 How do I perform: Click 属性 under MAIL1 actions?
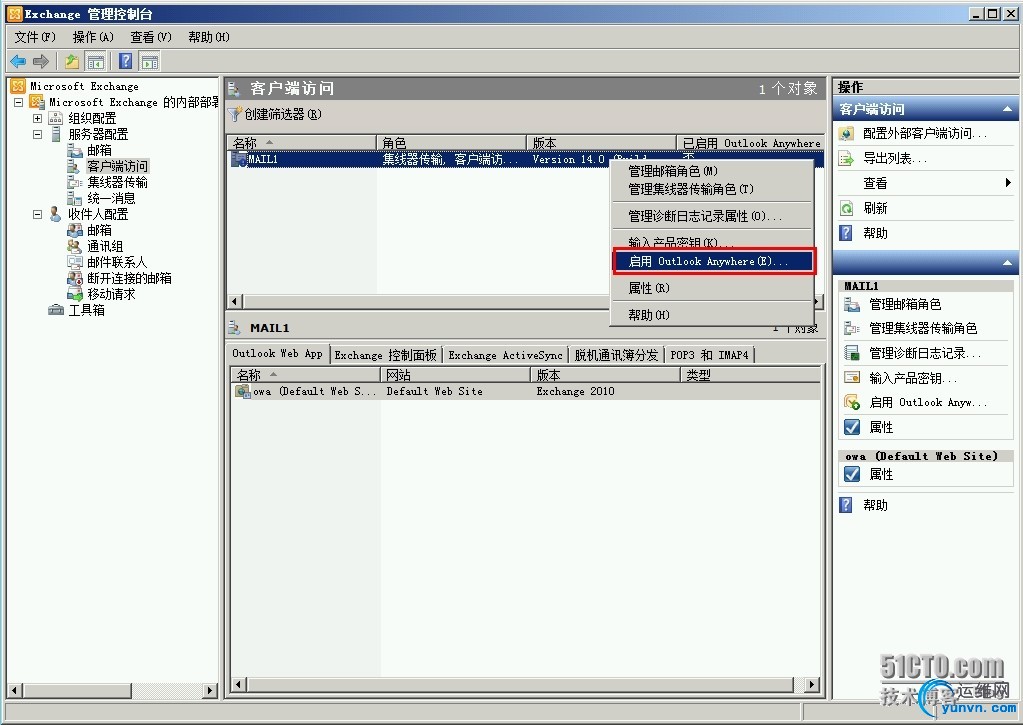pyautogui.click(x=881, y=427)
